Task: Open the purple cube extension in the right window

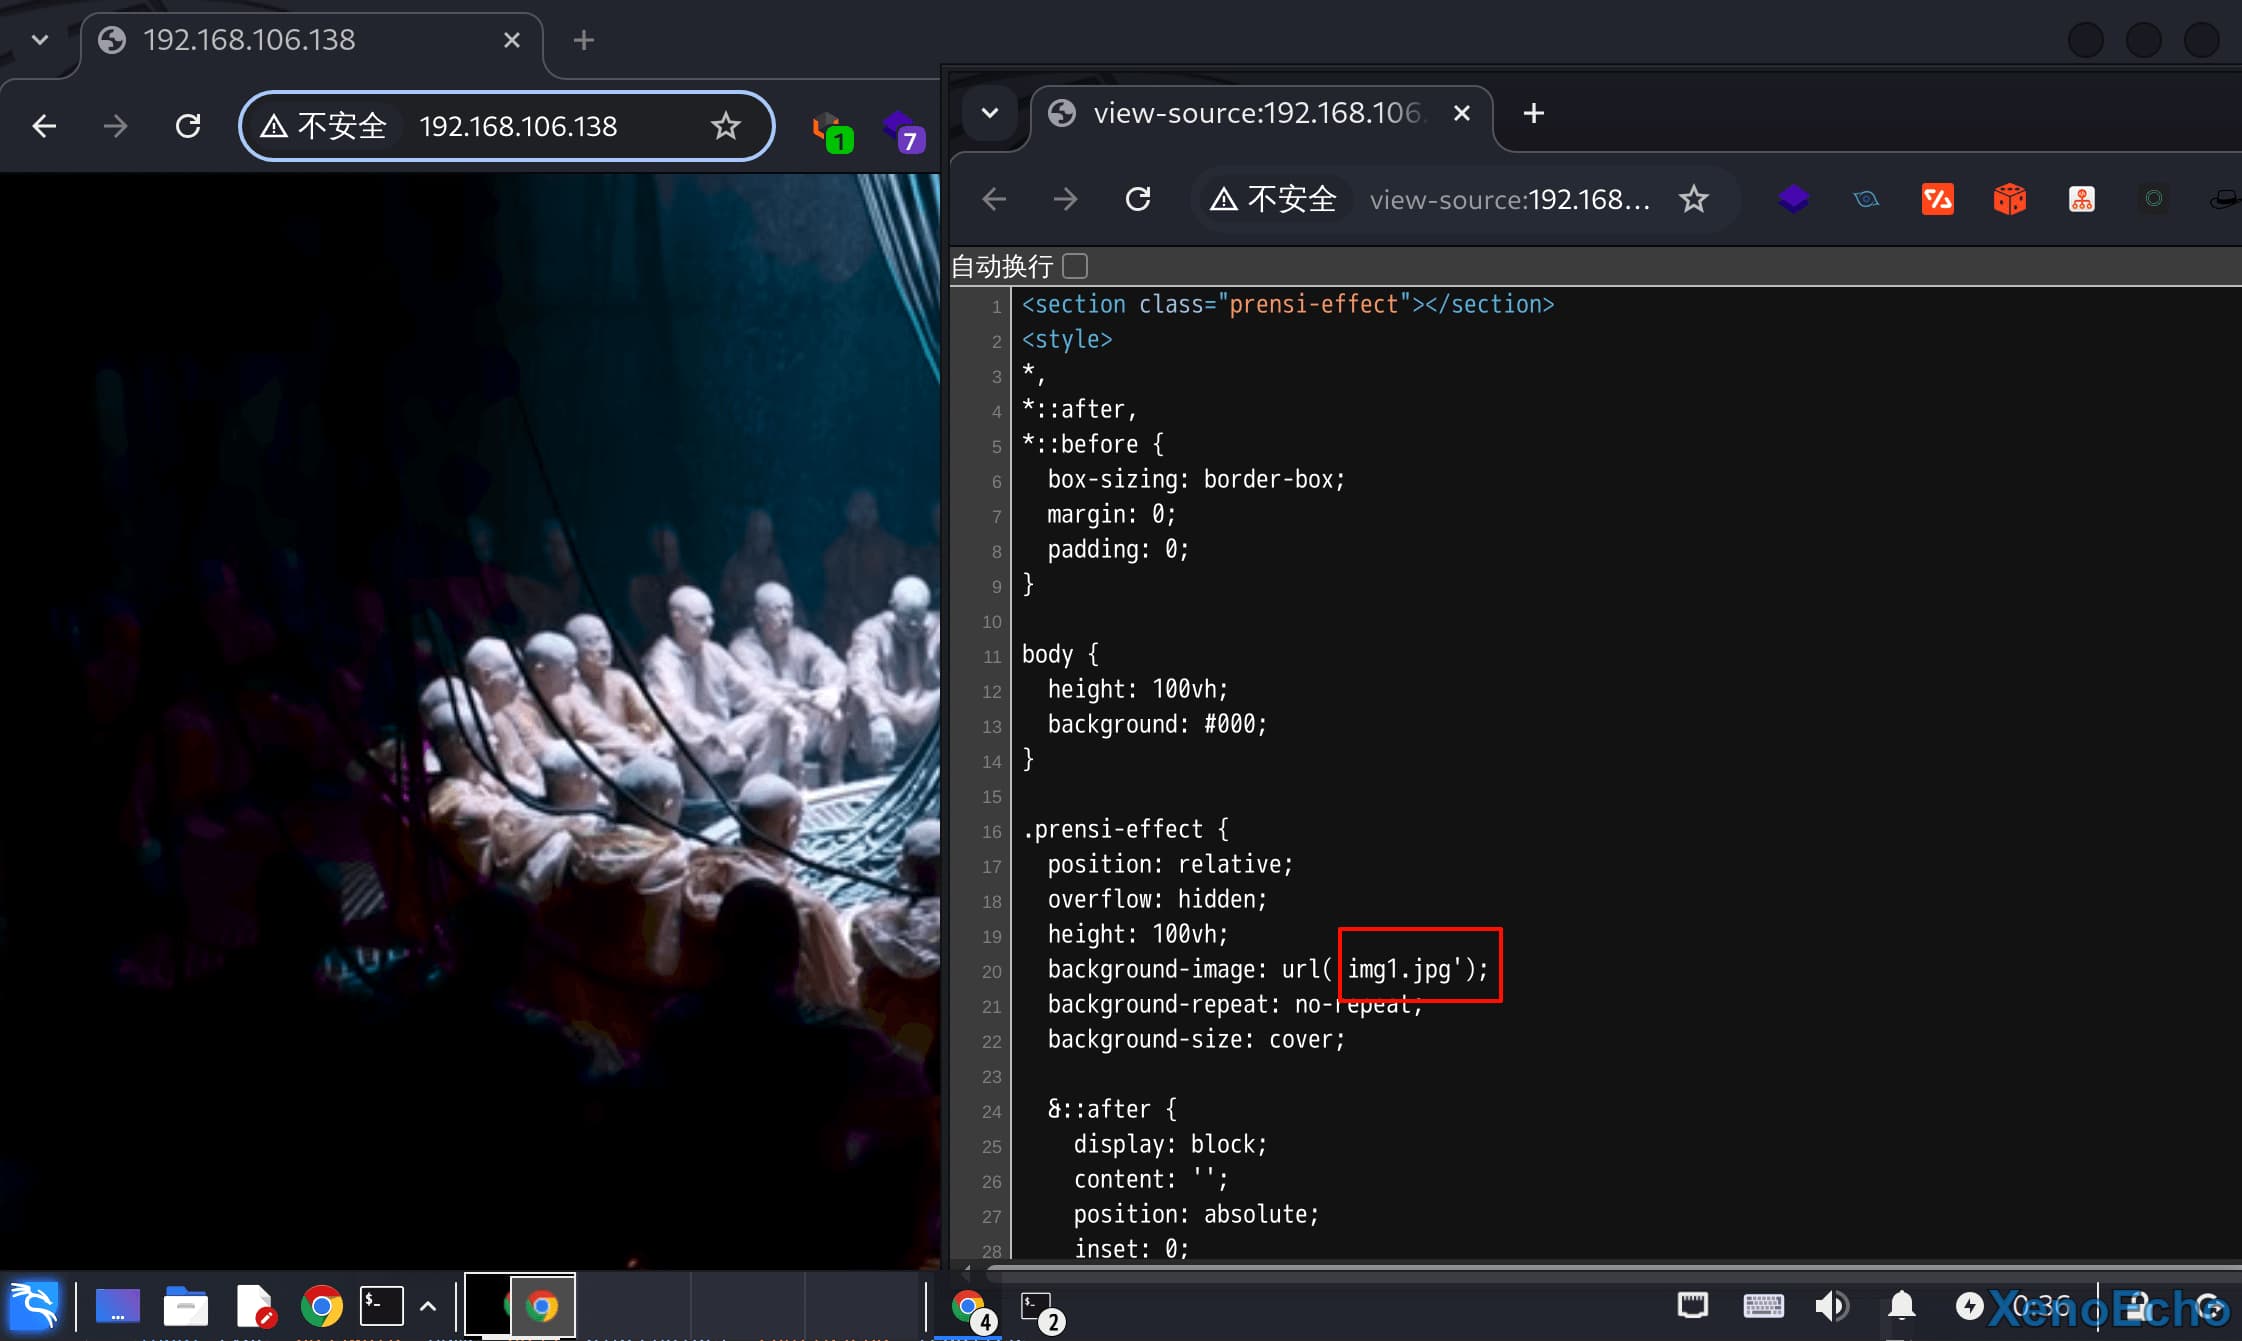Action: [x=1793, y=199]
